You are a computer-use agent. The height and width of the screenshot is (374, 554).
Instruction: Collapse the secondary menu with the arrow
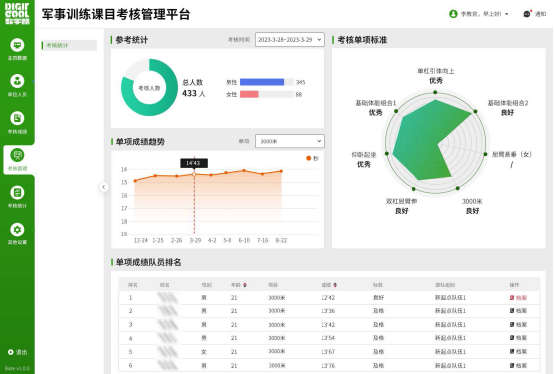tap(104, 187)
